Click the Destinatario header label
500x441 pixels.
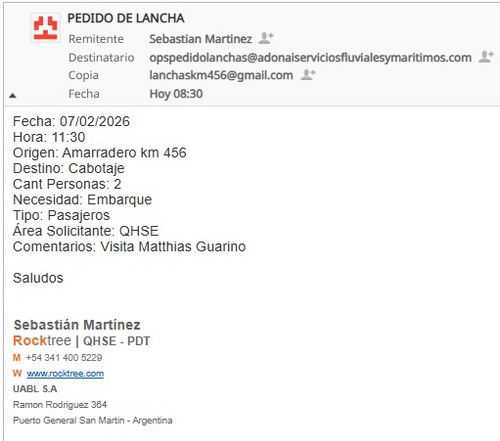101,58
